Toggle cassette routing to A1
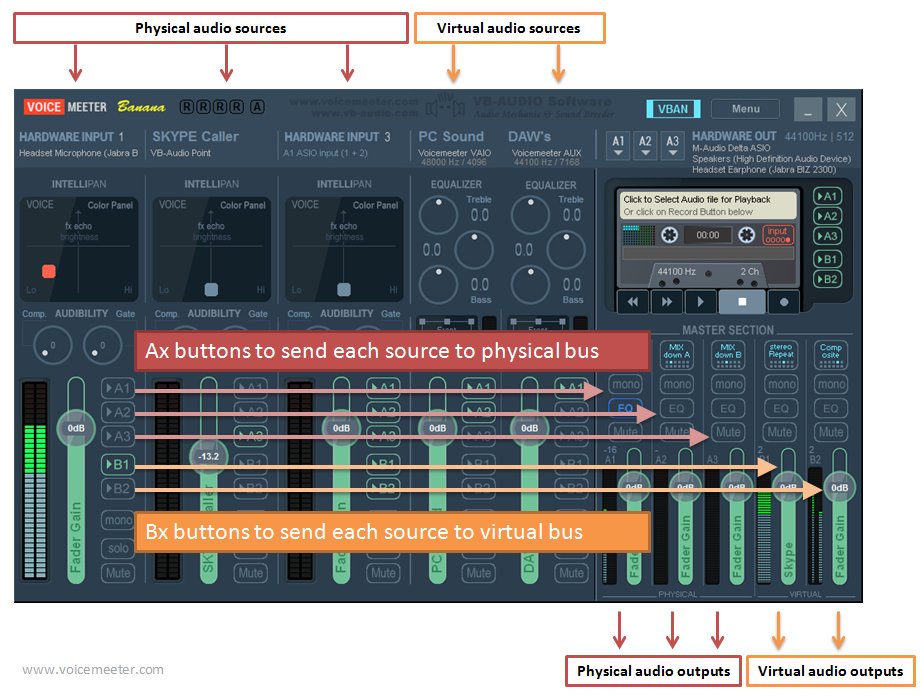Viewport: 924px width, 696px height. click(x=827, y=196)
